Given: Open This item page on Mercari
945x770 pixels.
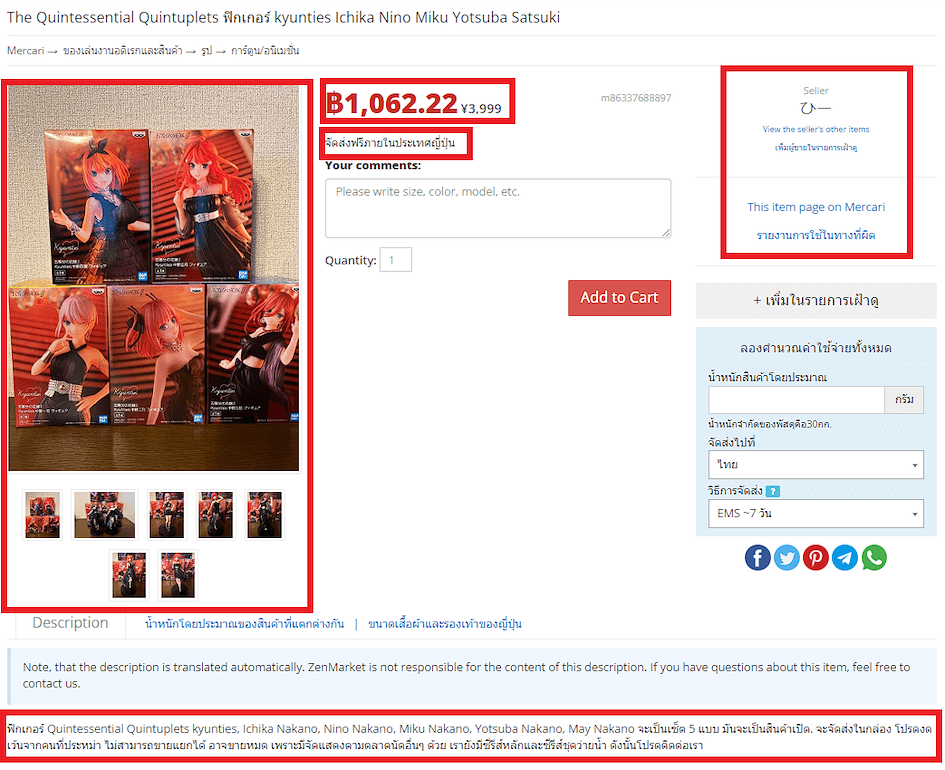Looking at the screenshot, I should pos(815,207).
